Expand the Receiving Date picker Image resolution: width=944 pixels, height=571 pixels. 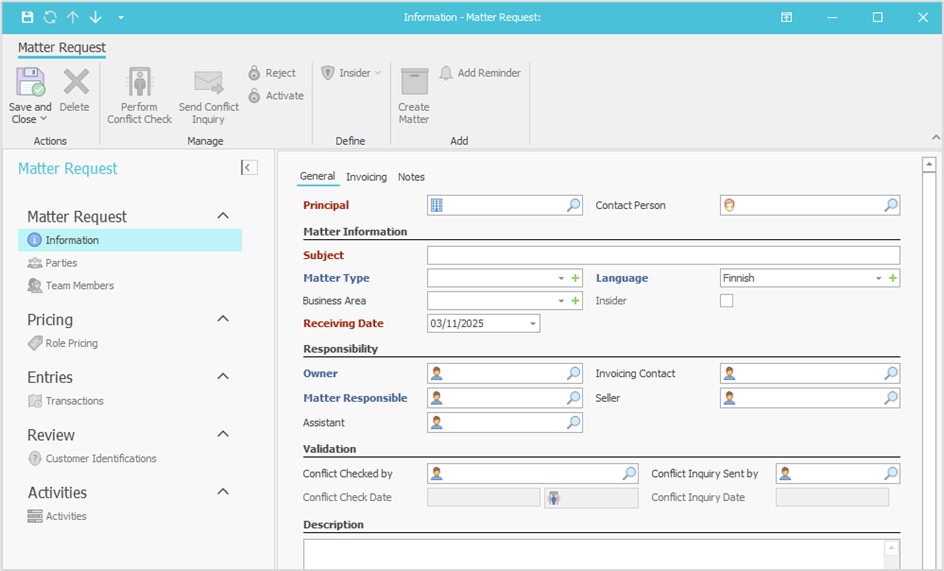coord(533,324)
